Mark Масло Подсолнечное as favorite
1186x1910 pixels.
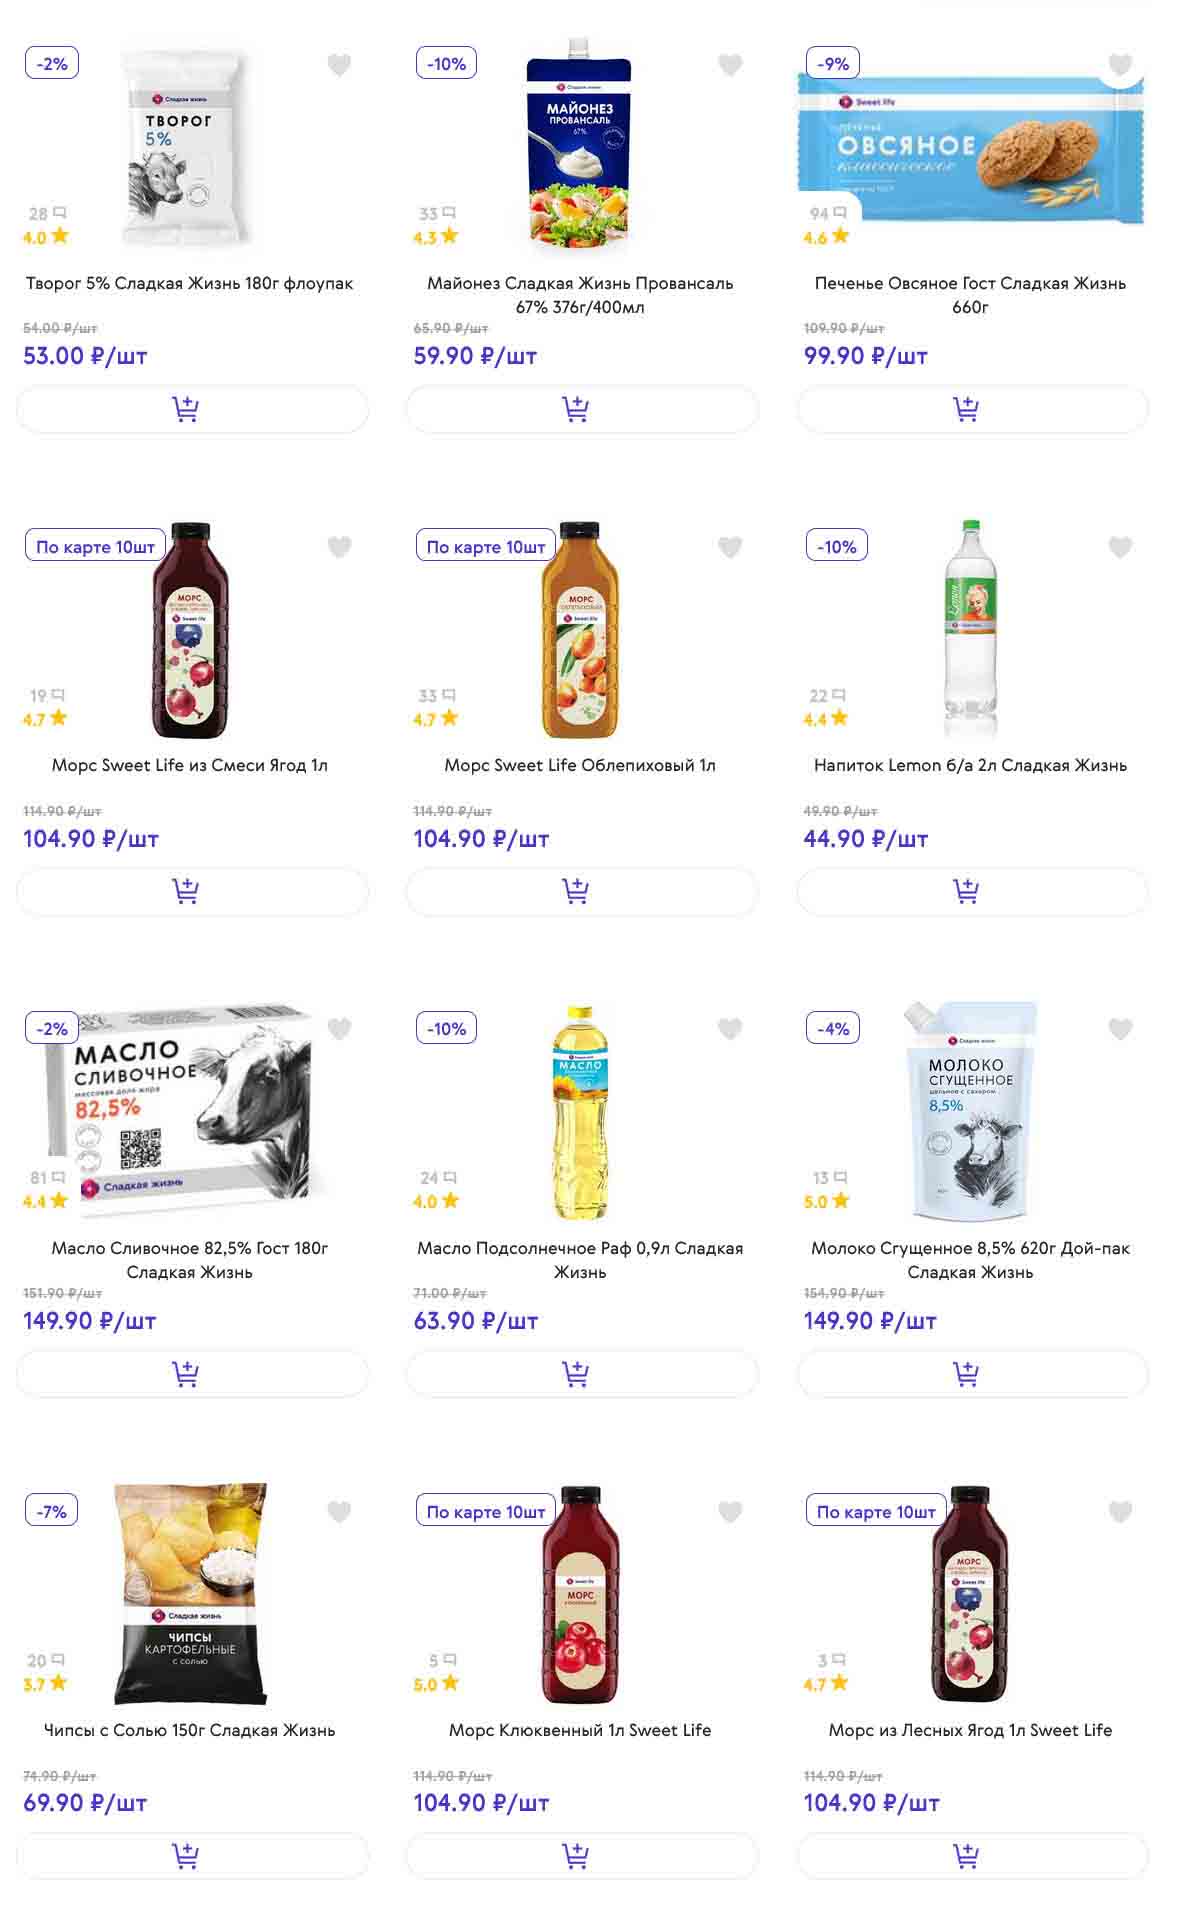730,1029
